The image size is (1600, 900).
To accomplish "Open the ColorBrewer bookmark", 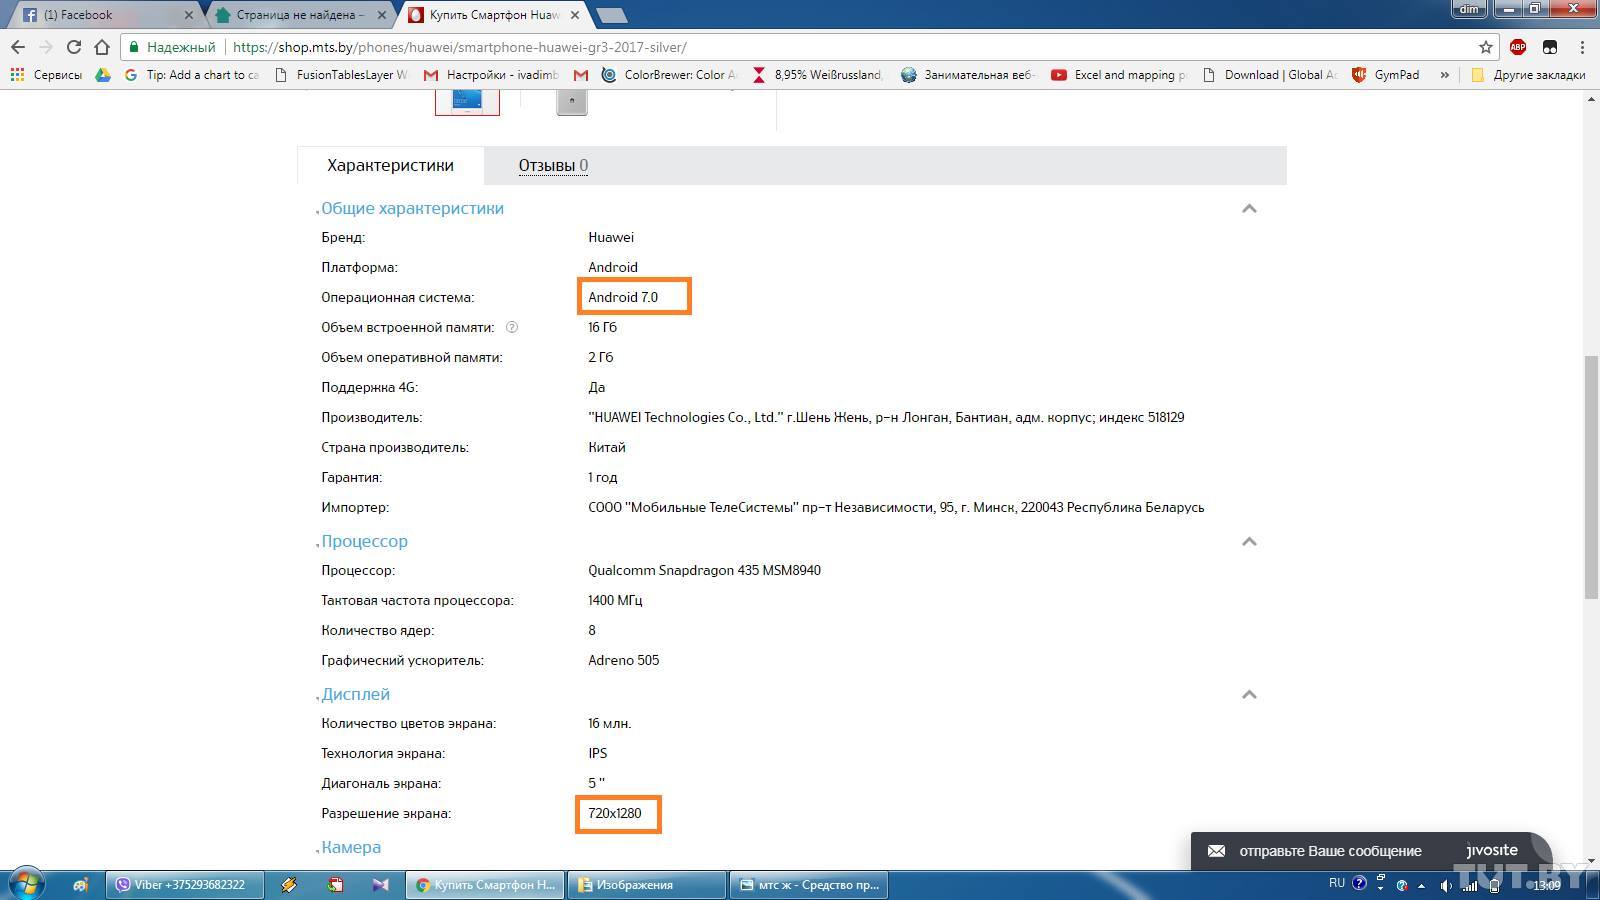I will coord(669,75).
